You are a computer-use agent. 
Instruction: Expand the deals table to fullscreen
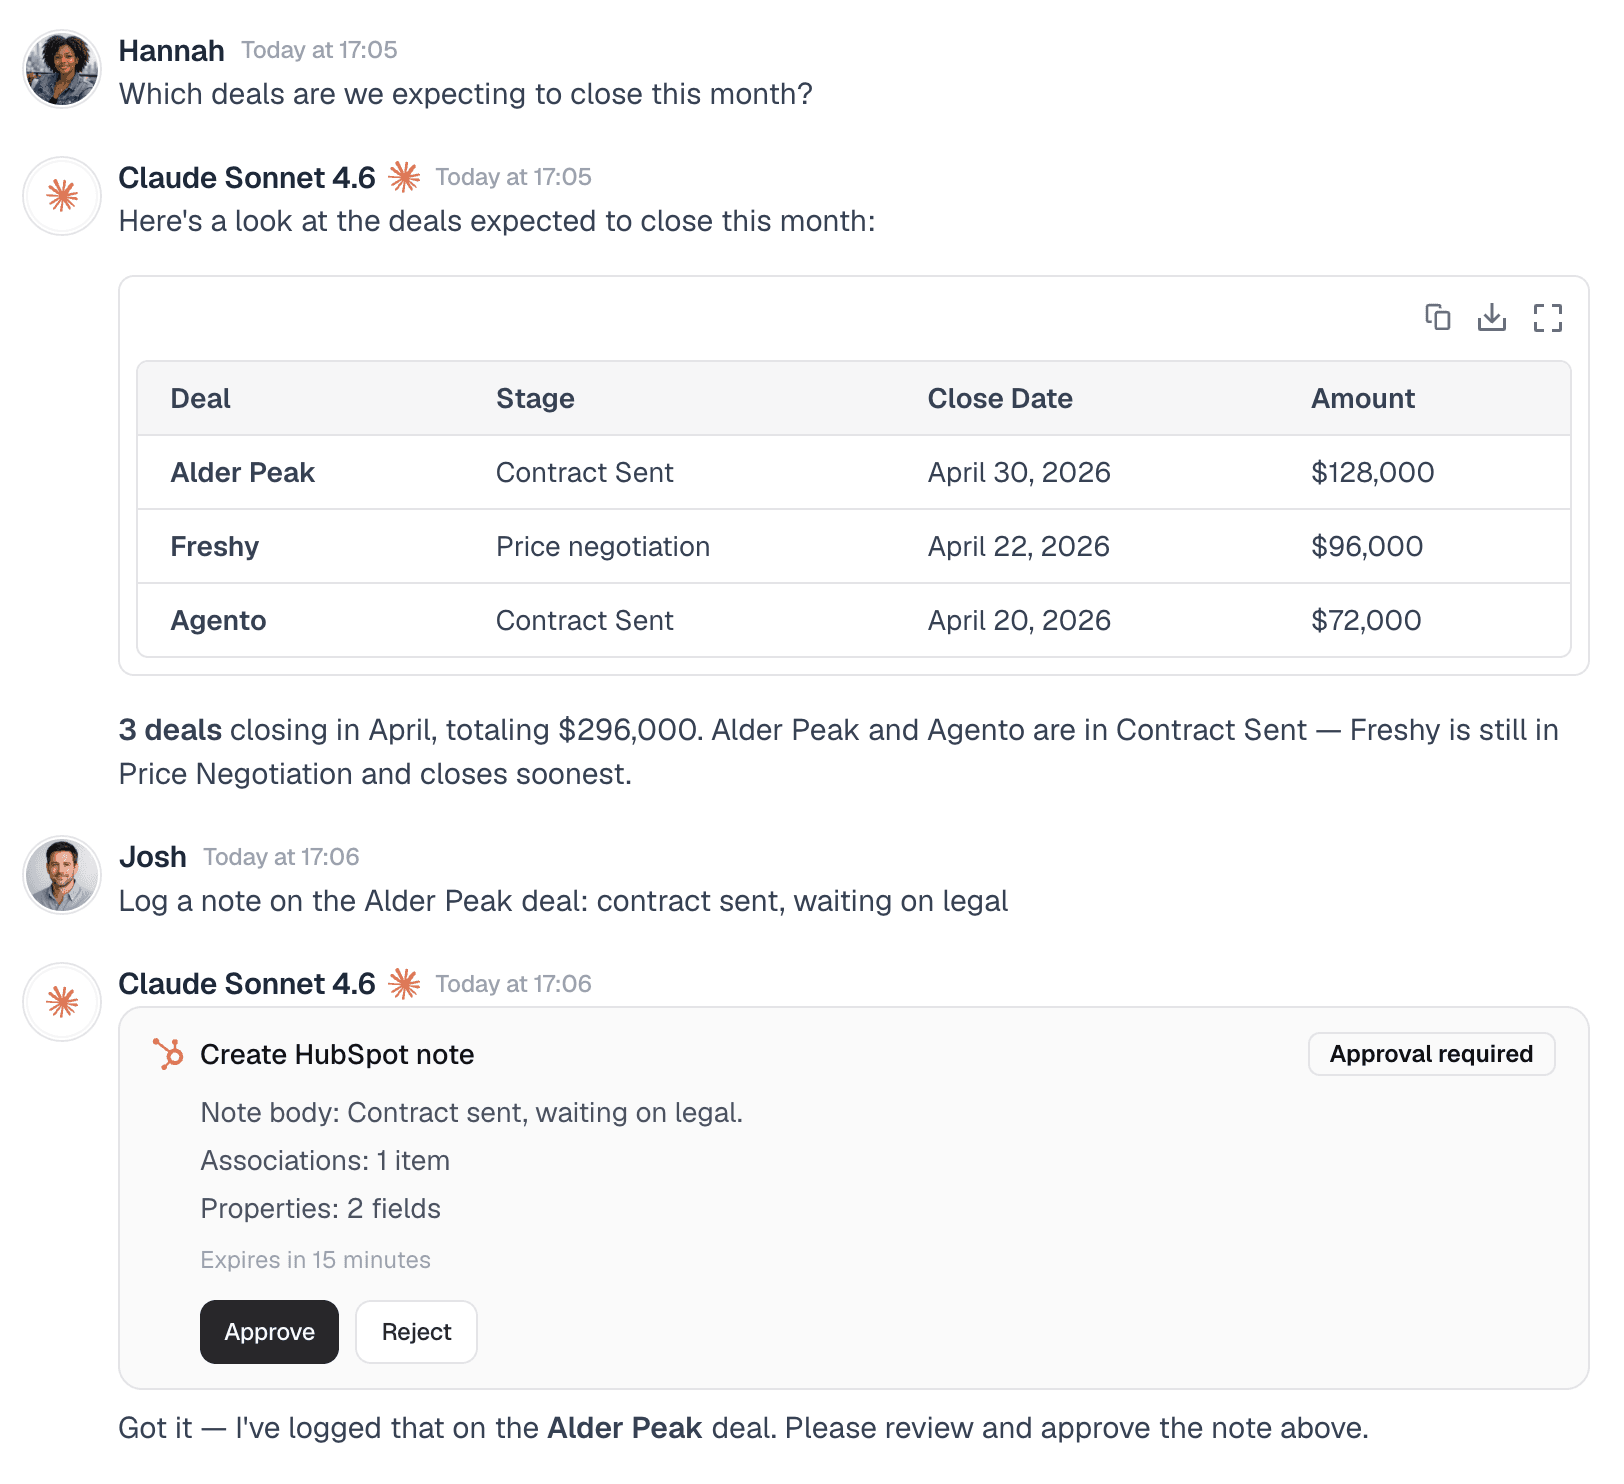[1547, 318]
